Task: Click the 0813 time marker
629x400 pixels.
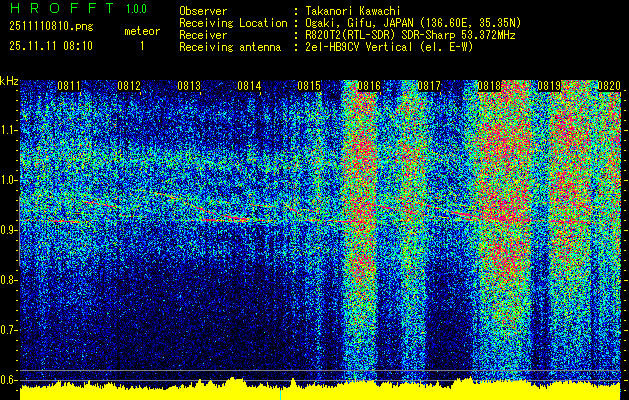Action: (189, 86)
